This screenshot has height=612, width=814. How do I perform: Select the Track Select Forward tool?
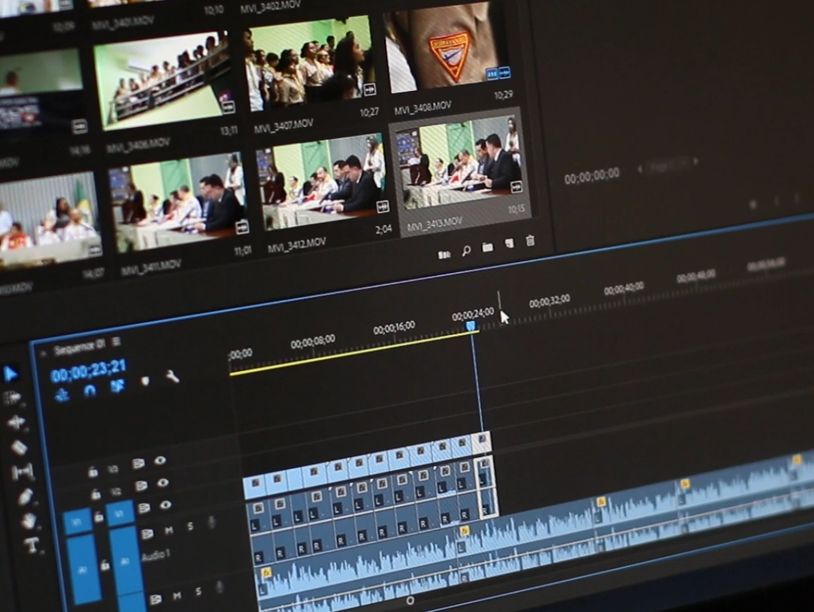12,398
